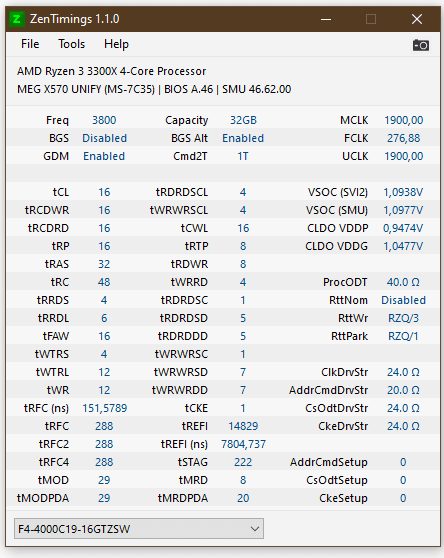444x558 pixels.
Task: Close the ZenTimings window
Action: pyautogui.click(x=417, y=19)
